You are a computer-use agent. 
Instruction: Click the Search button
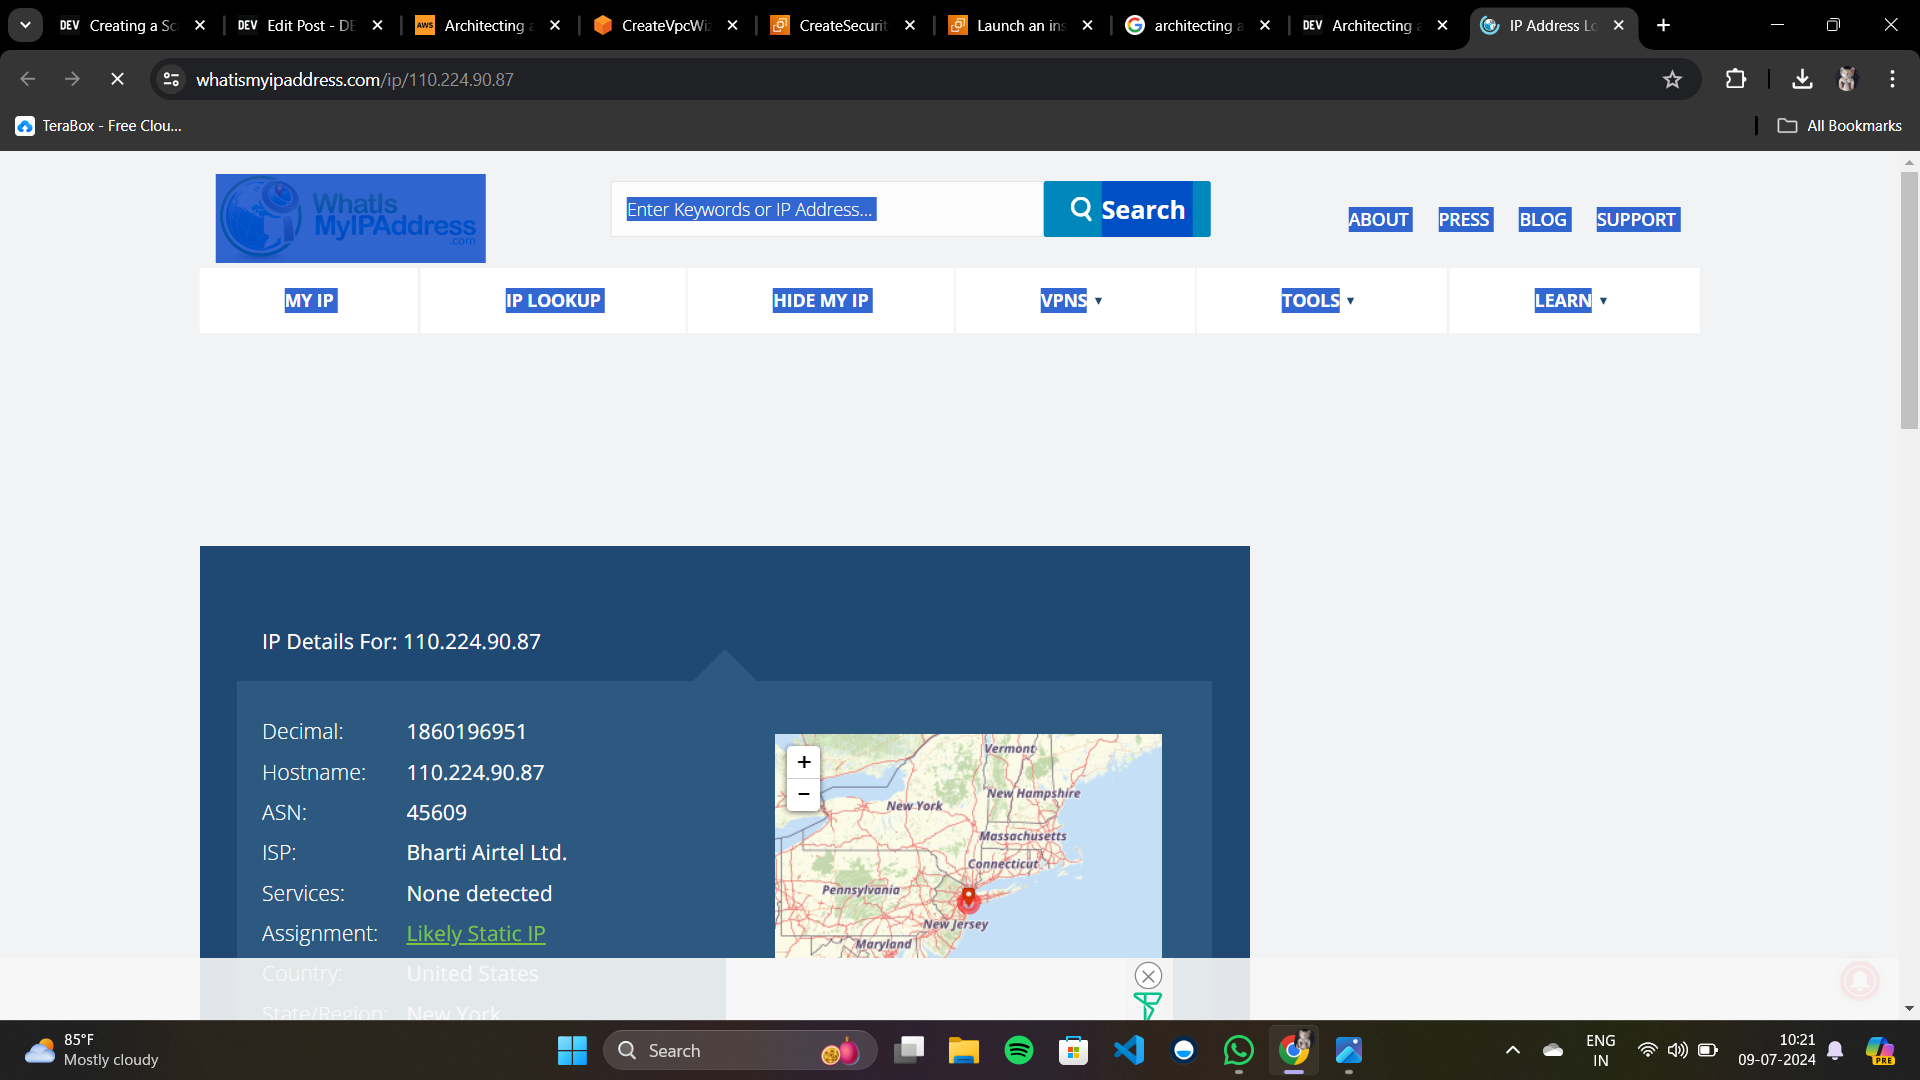pos(1126,209)
